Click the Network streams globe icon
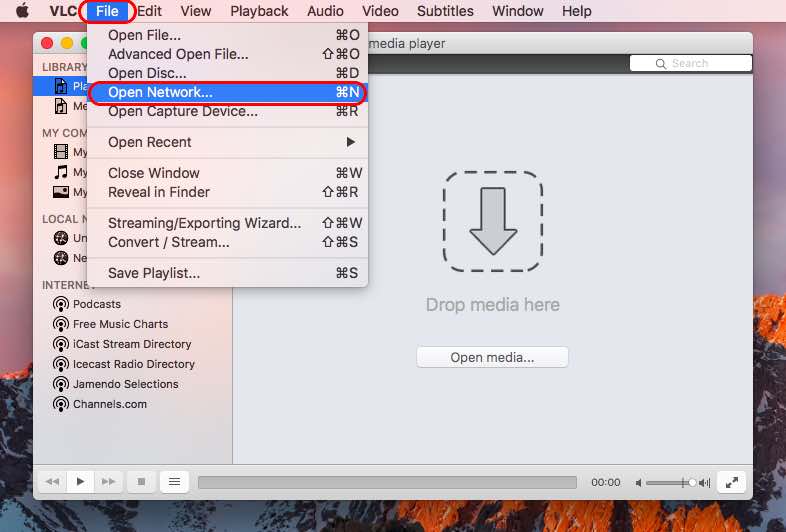The width and height of the screenshot is (786, 532). 61,258
